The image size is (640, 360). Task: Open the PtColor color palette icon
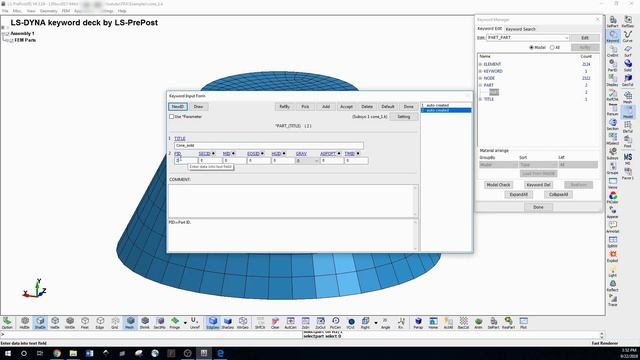(x=613, y=198)
